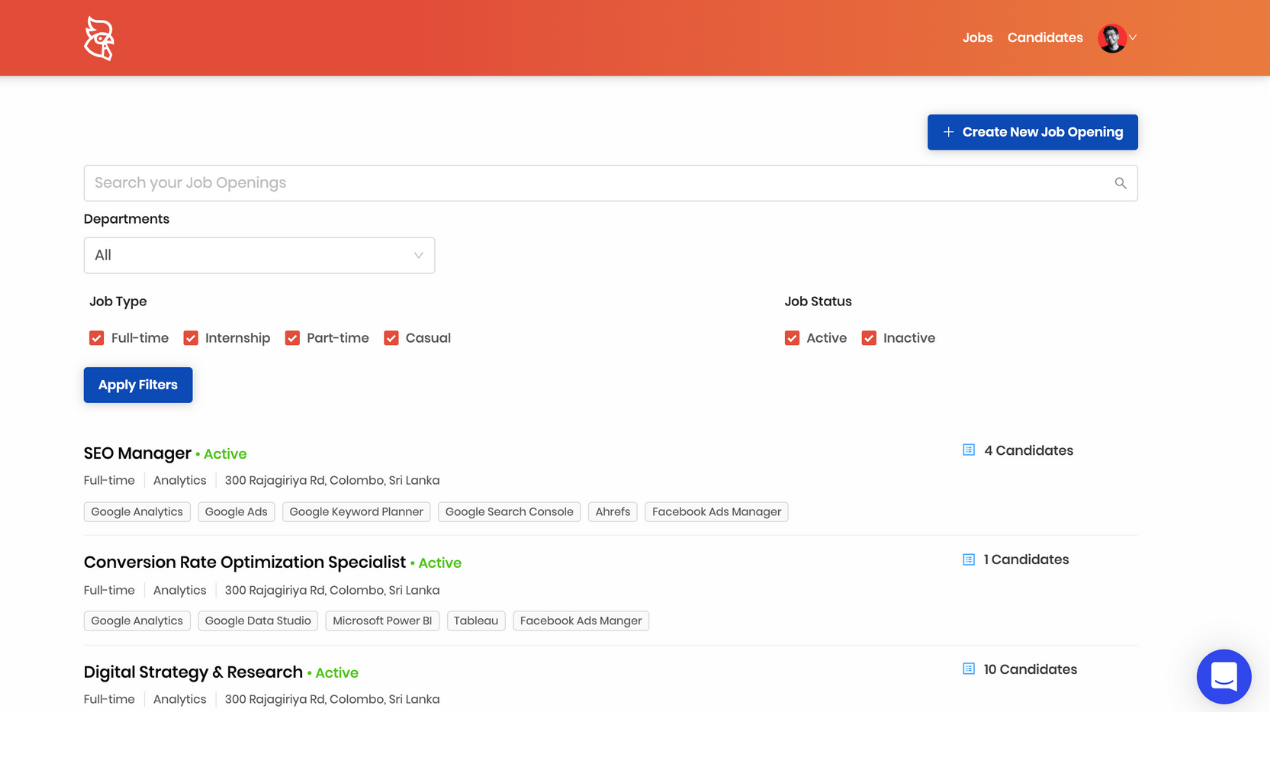The height and width of the screenshot is (760, 1270).
Task: Click the candidates icon beside SEO Manager
Action: (967, 450)
